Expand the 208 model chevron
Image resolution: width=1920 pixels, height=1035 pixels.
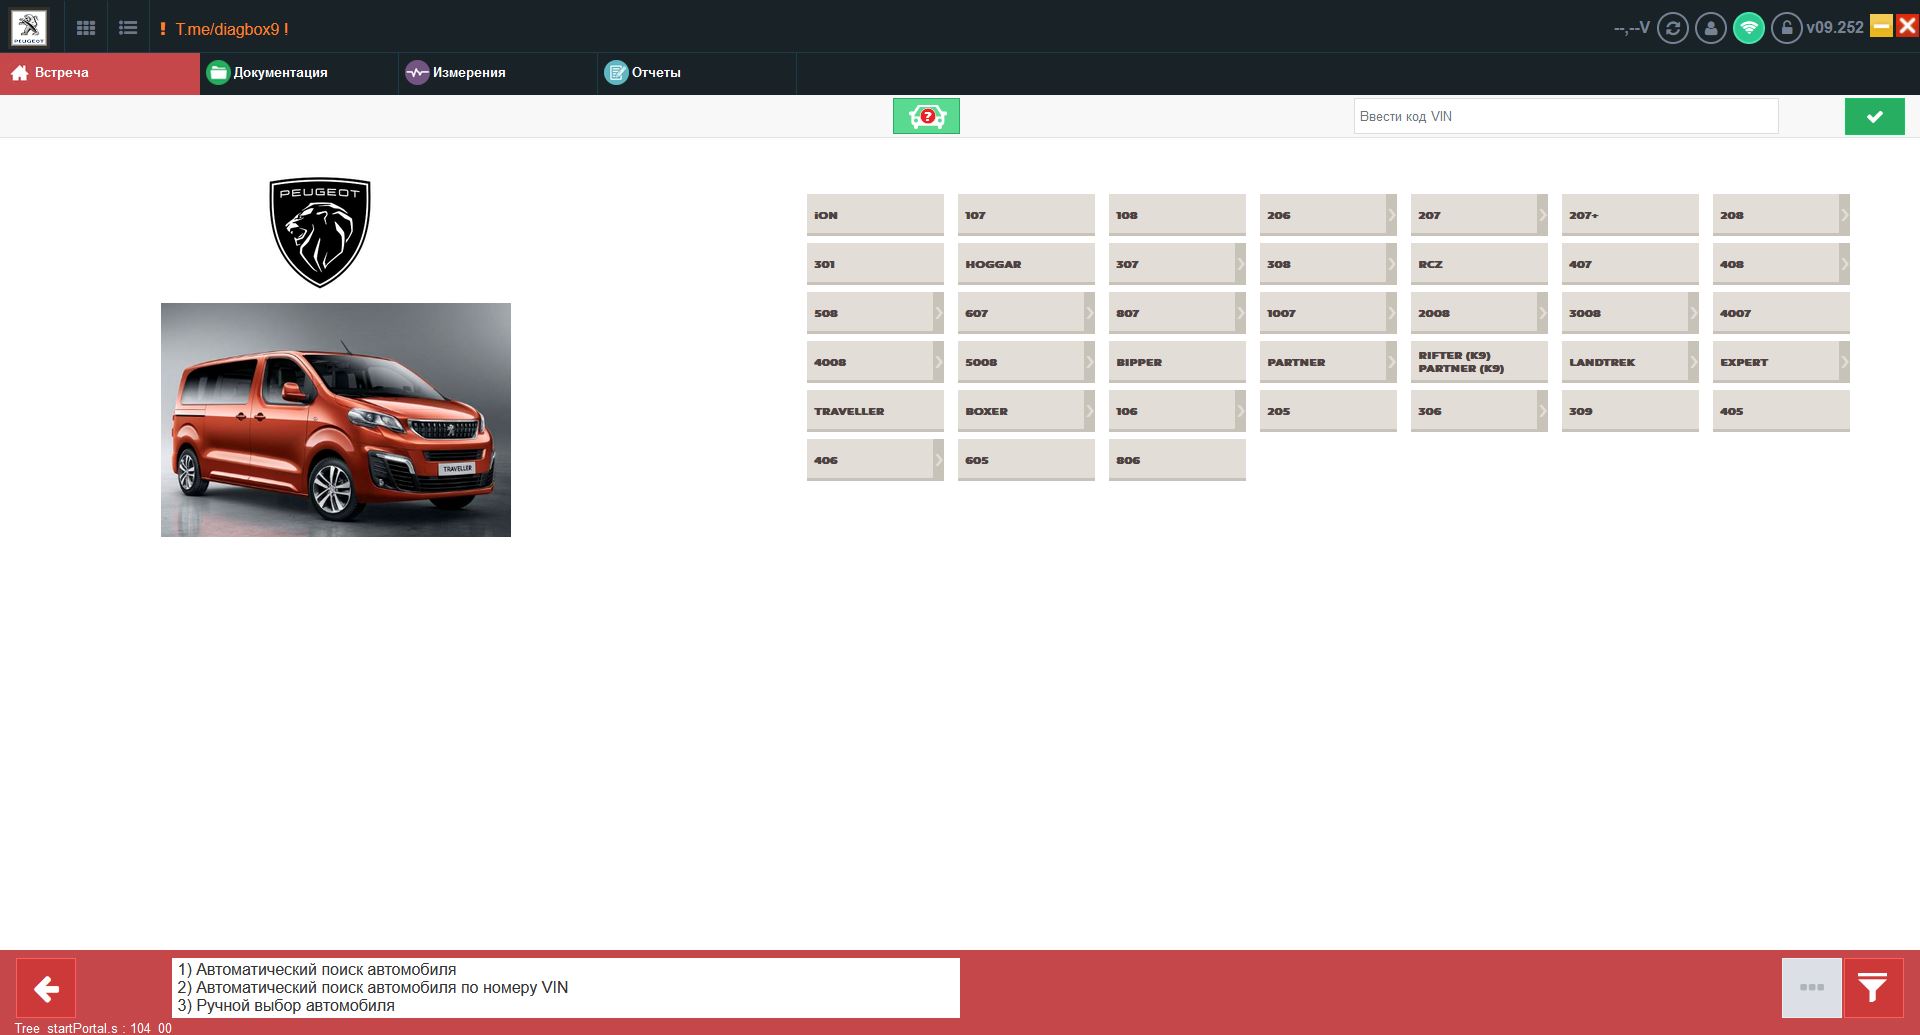(x=1844, y=215)
